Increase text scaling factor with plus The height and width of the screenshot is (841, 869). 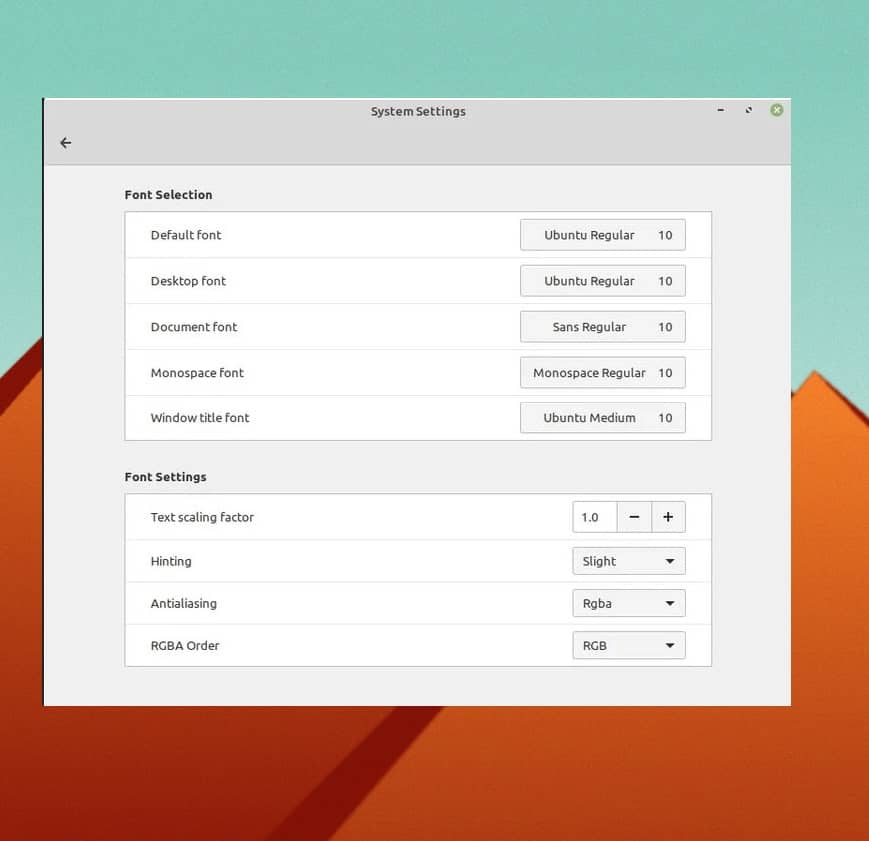tap(668, 517)
